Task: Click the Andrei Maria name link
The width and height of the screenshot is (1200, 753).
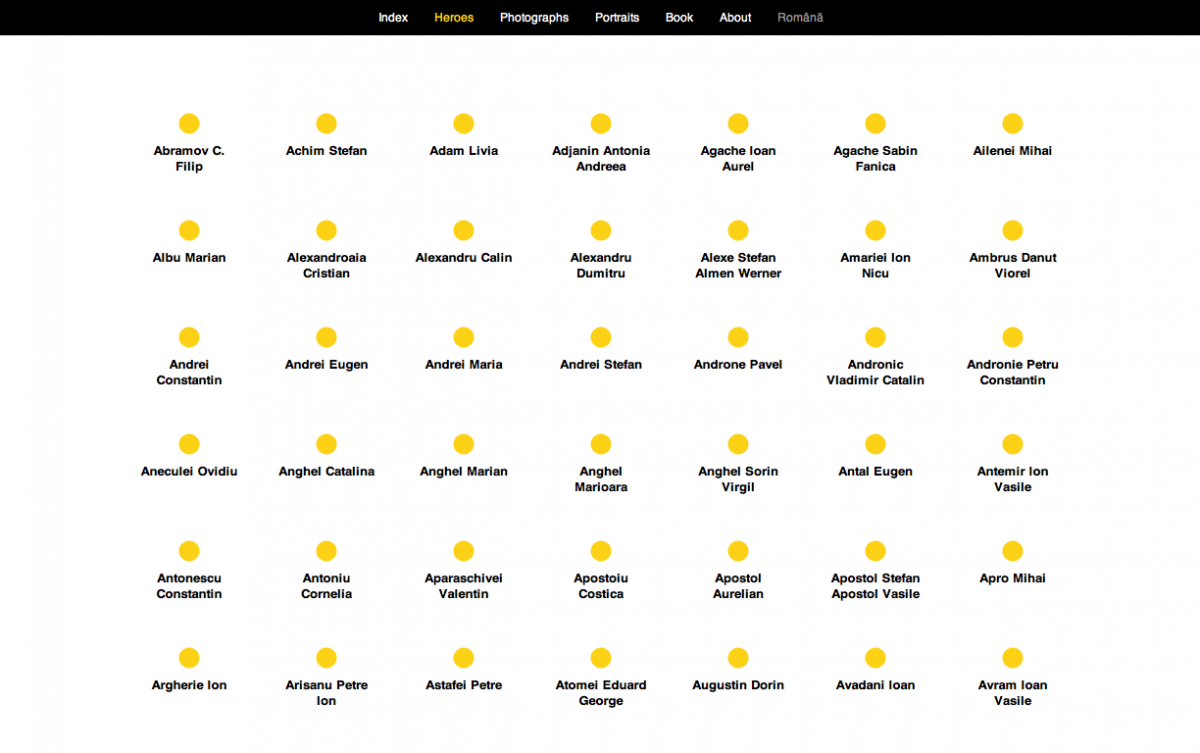Action: click(x=463, y=365)
